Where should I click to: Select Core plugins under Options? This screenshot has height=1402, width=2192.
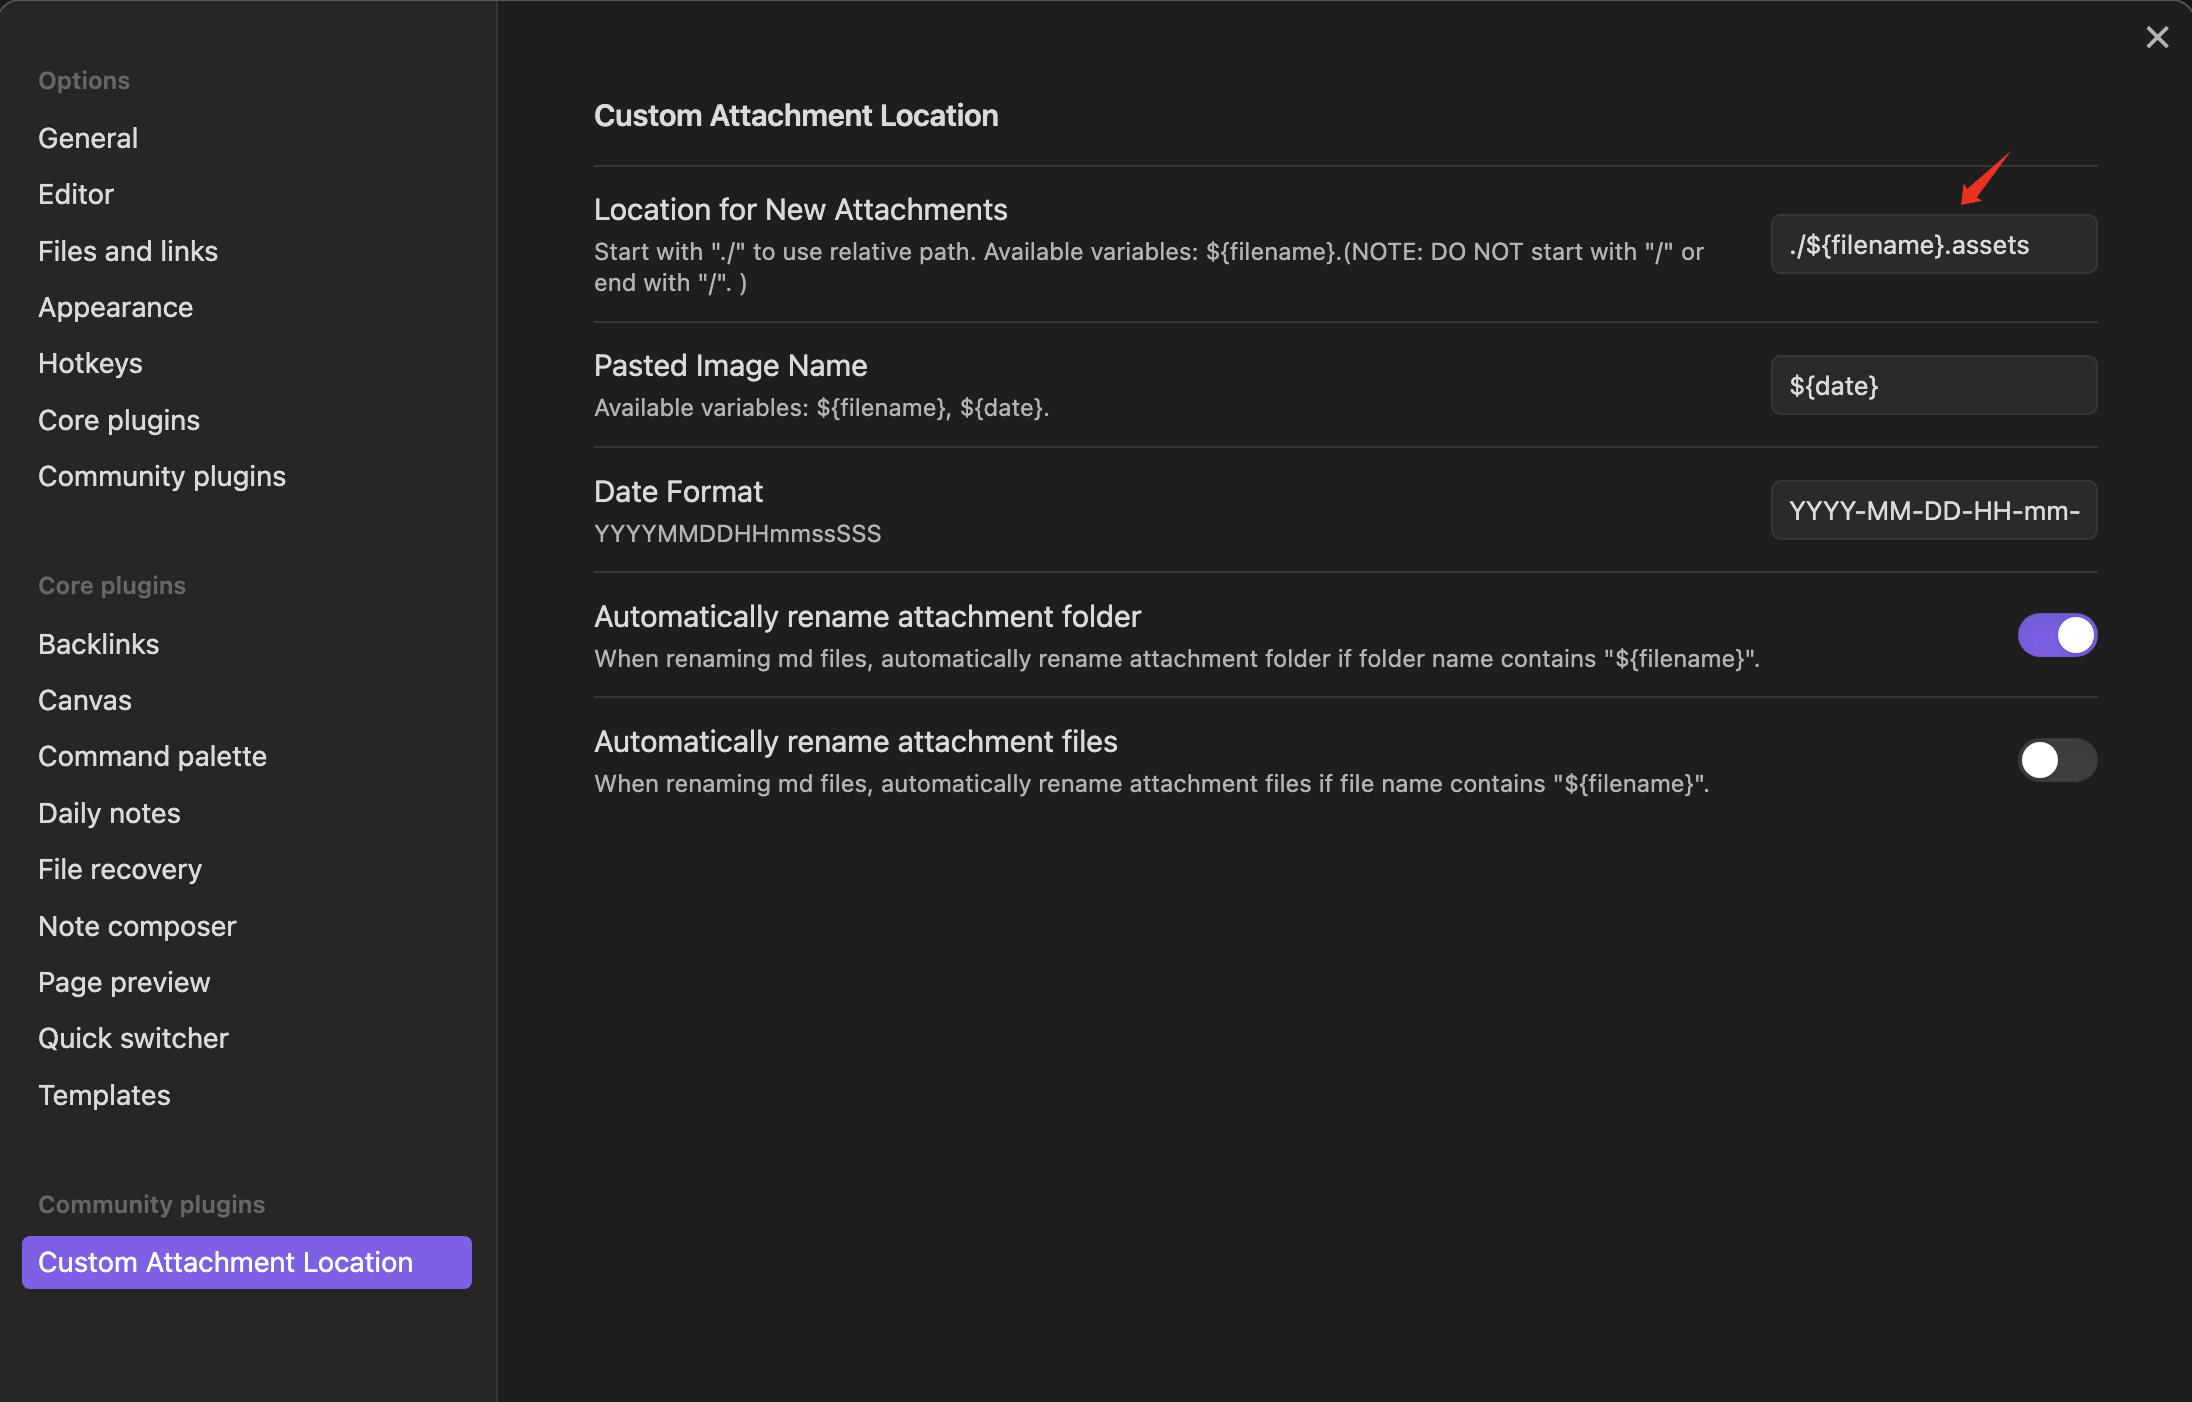point(119,420)
